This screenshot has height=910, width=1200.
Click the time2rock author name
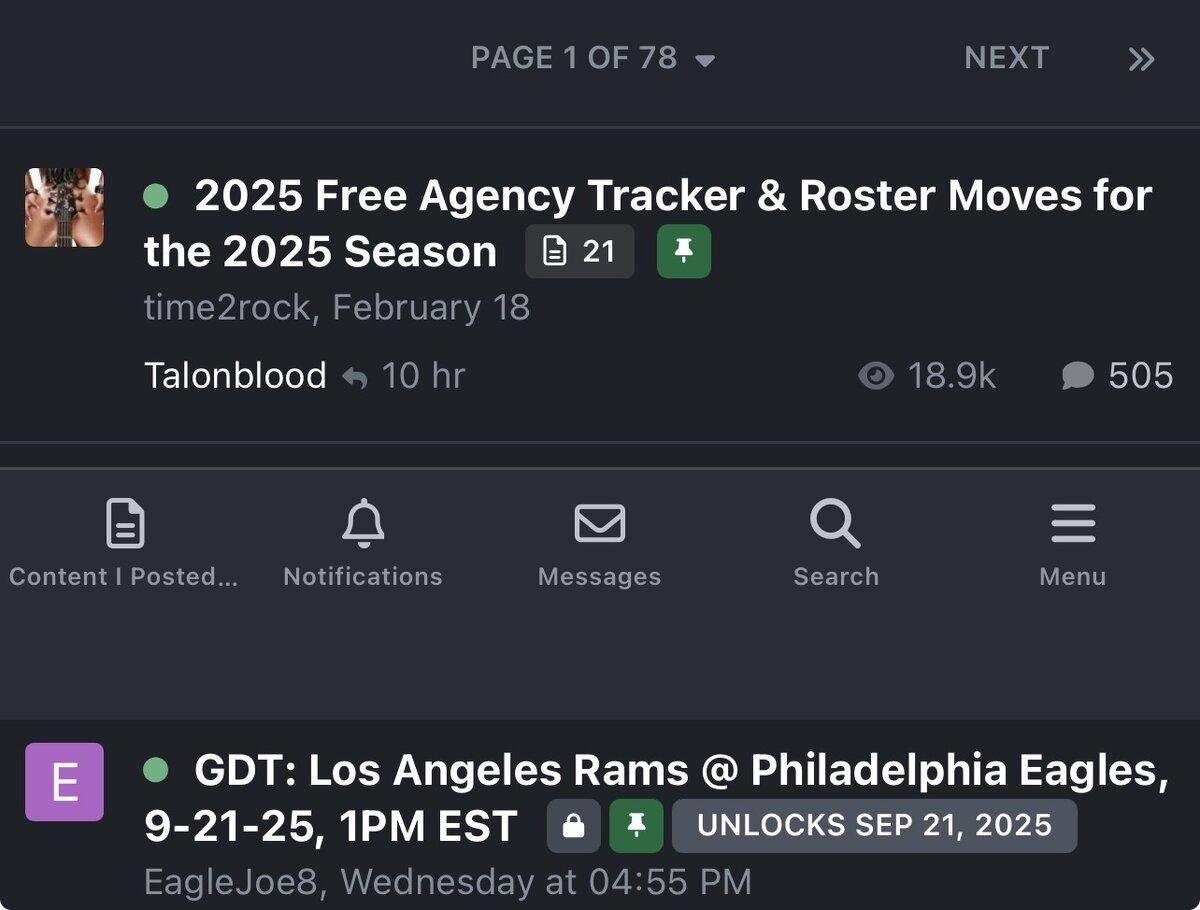pos(227,307)
